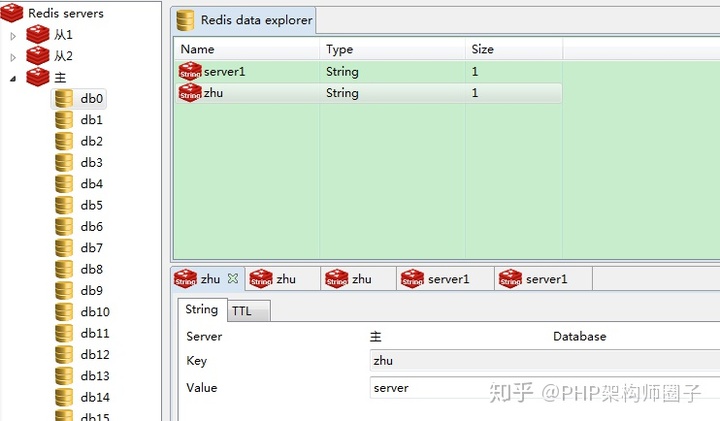Screen dimensions: 720x421
Task: Click the 从1 server icon
Action: [x=38, y=34]
